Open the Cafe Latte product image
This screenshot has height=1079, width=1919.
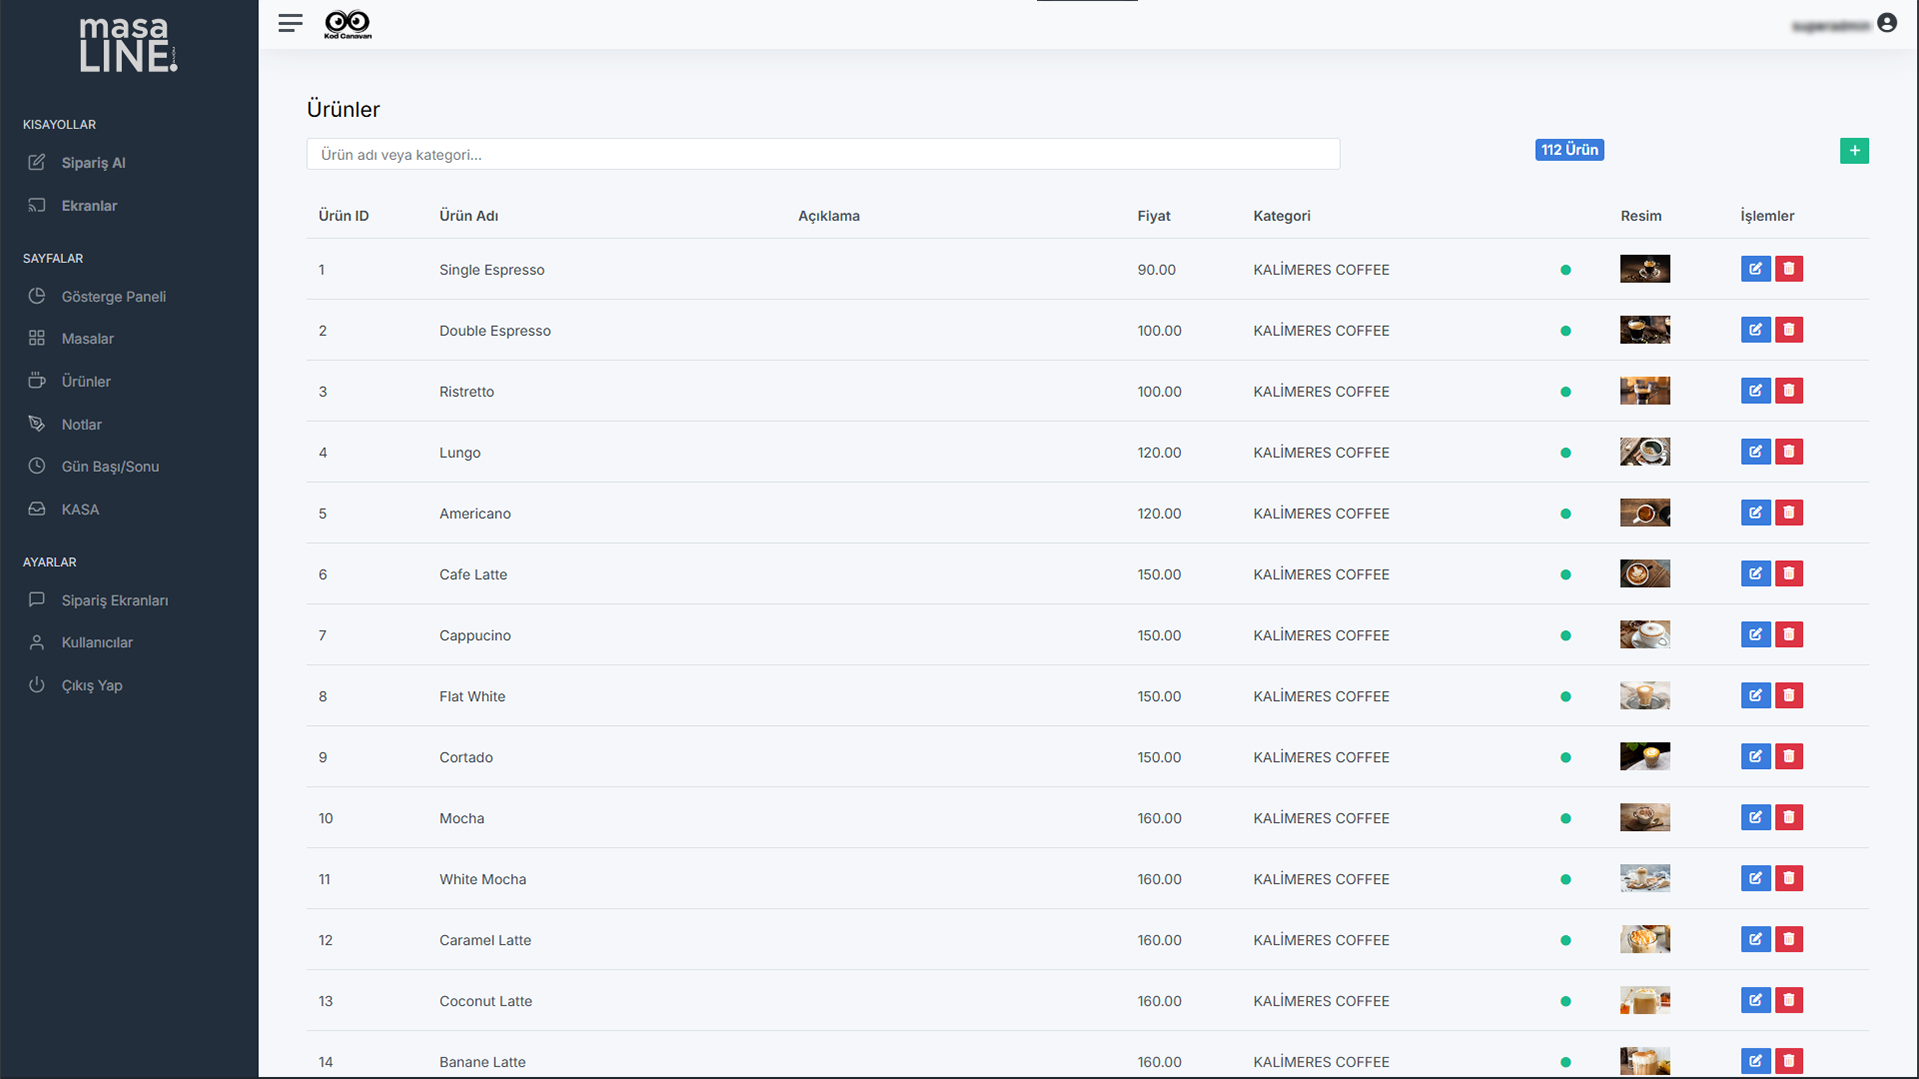[1644, 574]
